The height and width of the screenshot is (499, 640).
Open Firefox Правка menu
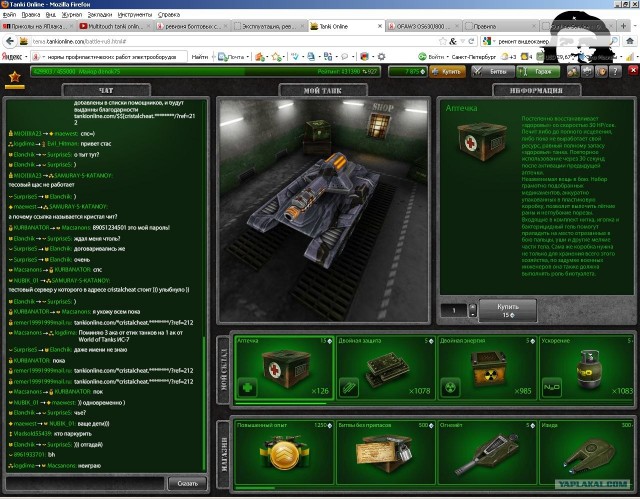[31, 15]
